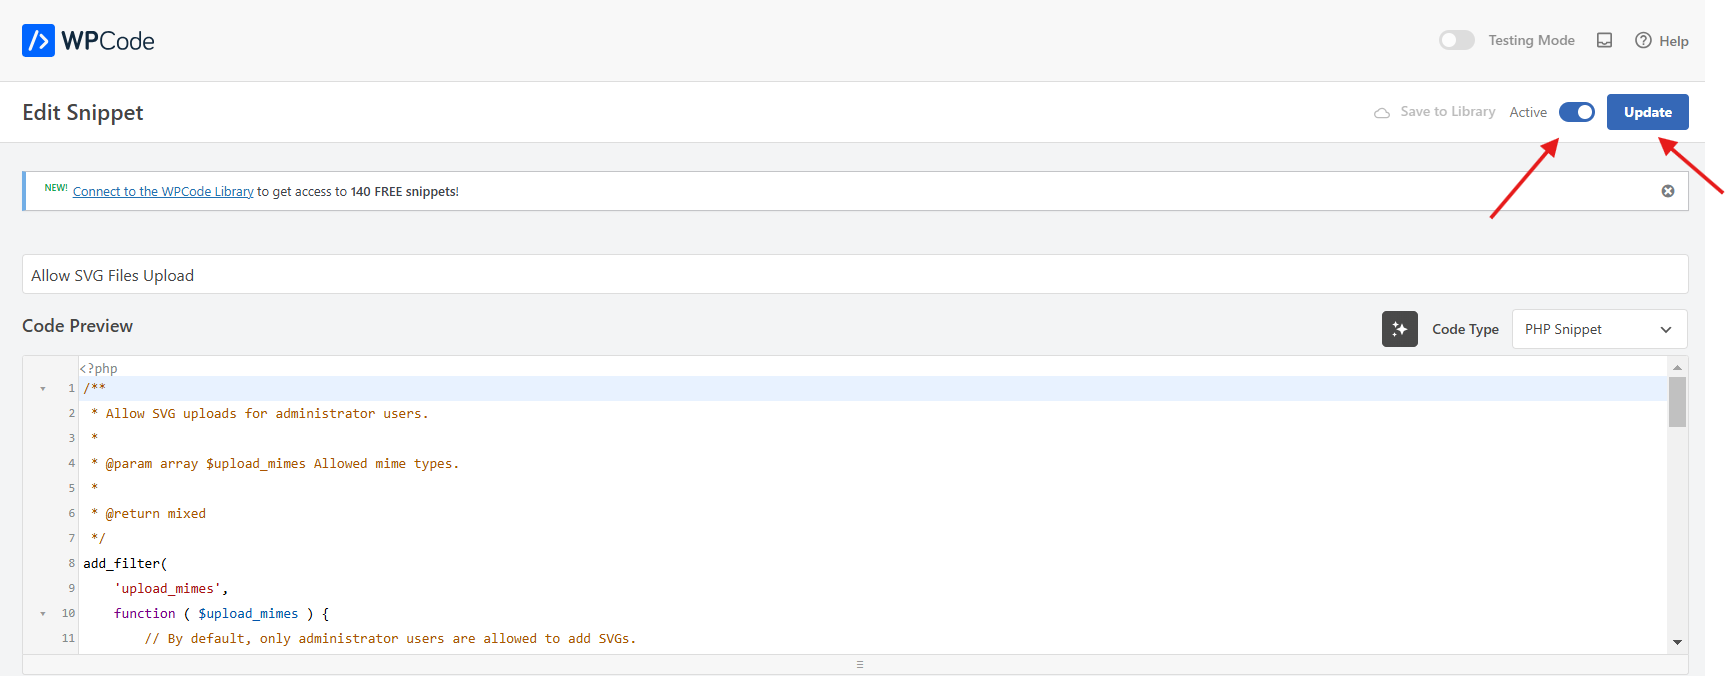Click the Save to Library cloud icon

(x=1382, y=113)
